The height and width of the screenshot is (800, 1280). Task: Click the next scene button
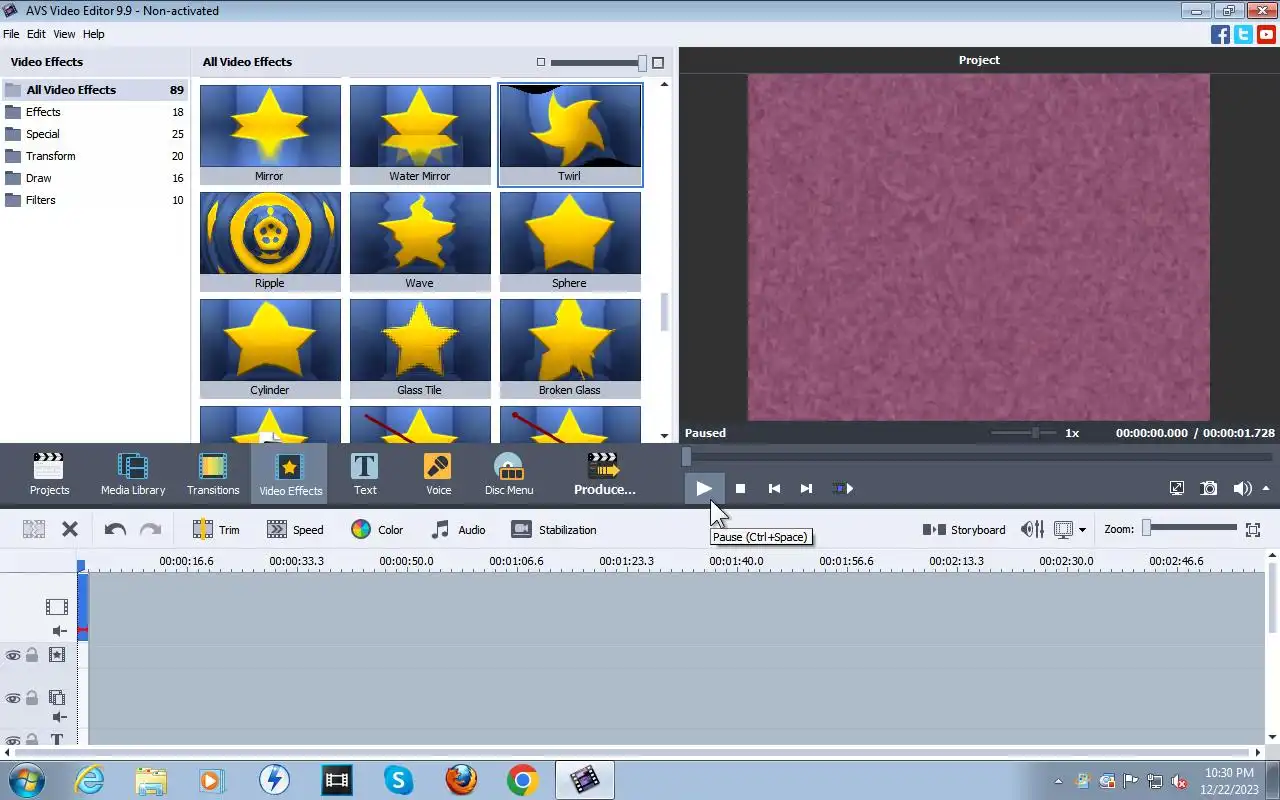[843, 488]
